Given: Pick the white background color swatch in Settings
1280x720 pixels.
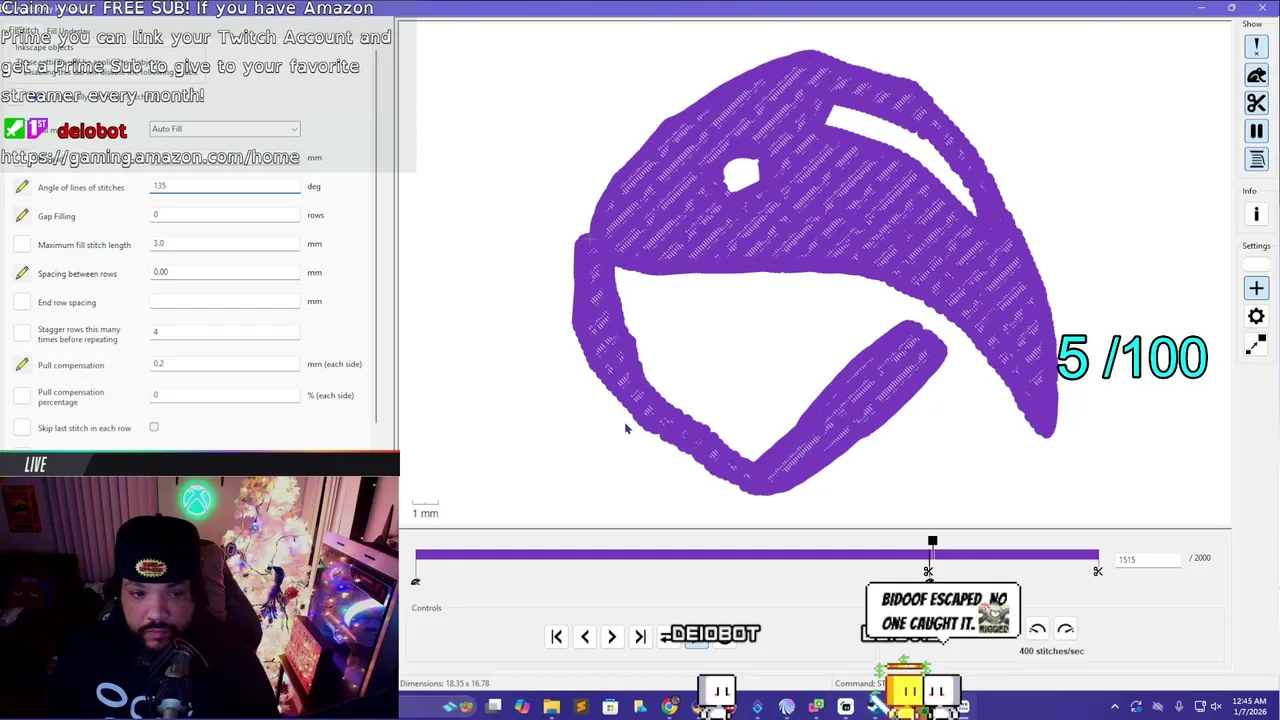Looking at the screenshot, I should coord(1256,264).
